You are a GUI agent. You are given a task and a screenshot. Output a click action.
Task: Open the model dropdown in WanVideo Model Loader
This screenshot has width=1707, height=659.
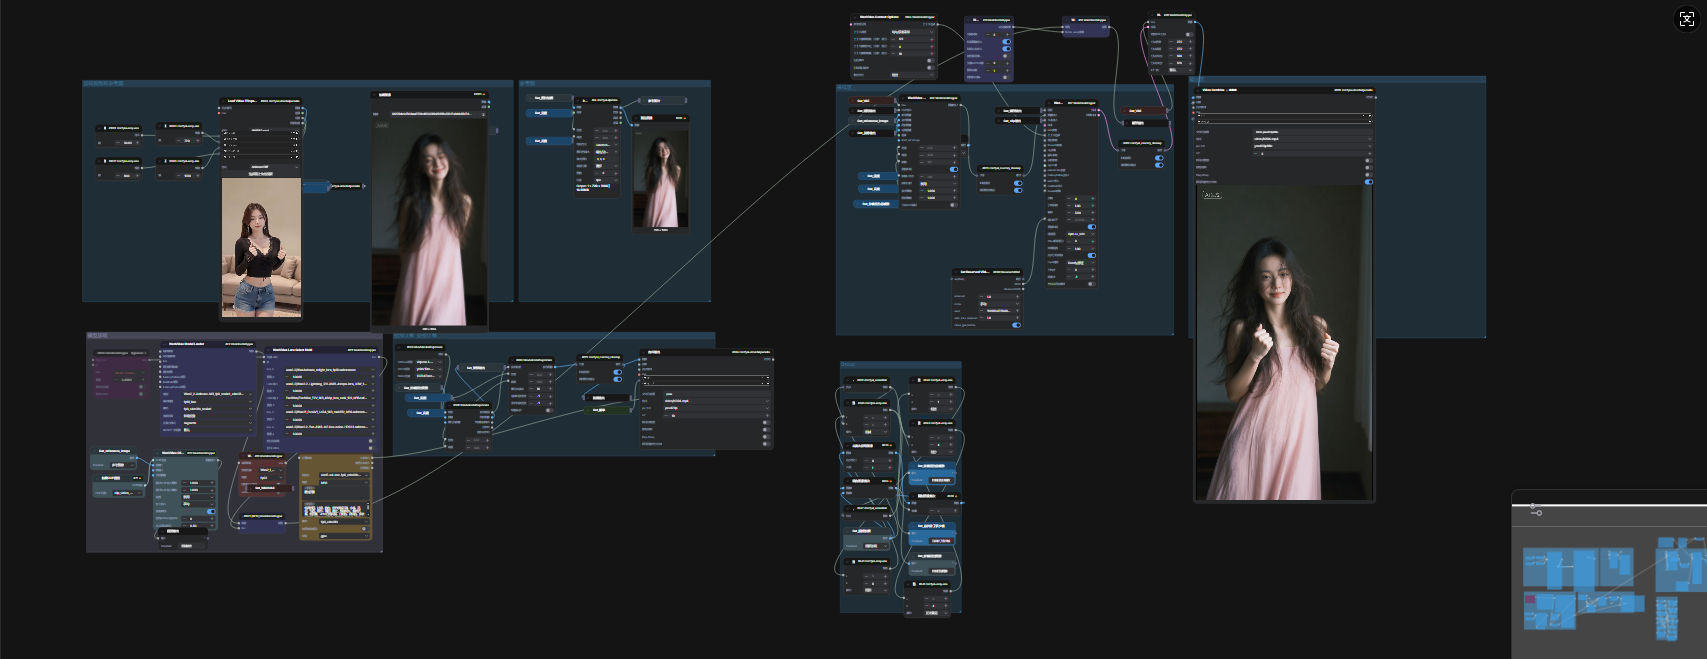tap(213, 394)
